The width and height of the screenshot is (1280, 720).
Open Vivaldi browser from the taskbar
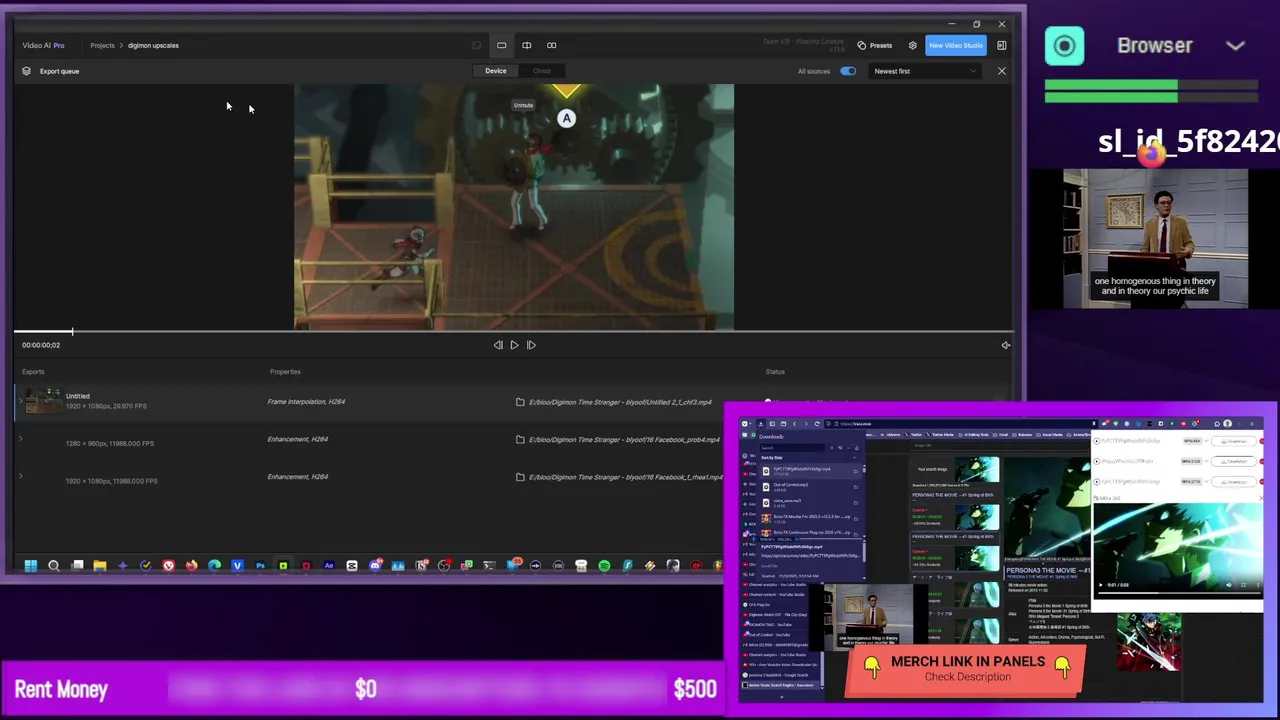tap(168, 566)
